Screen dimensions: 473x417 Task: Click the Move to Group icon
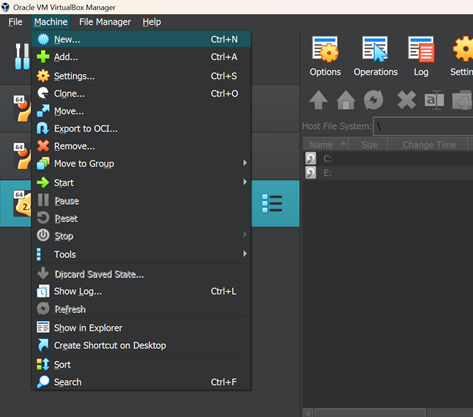click(43, 163)
